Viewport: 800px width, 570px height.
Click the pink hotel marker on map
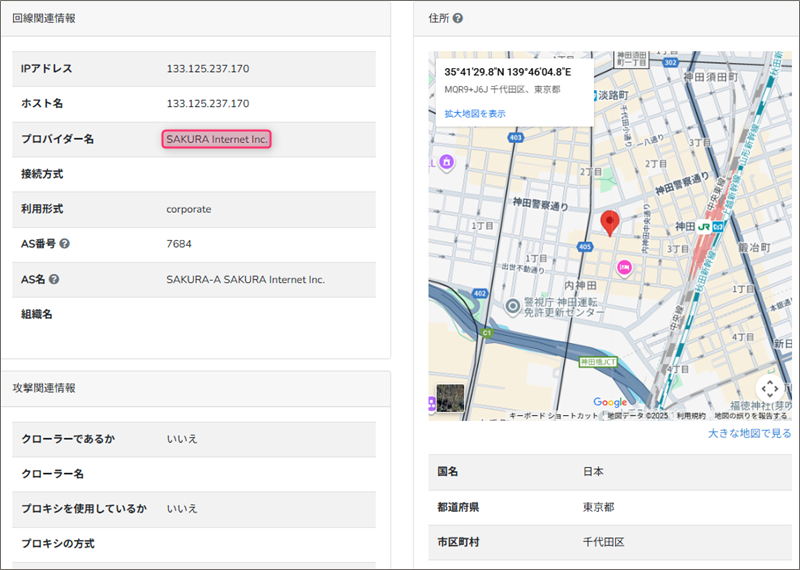(x=625, y=267)
